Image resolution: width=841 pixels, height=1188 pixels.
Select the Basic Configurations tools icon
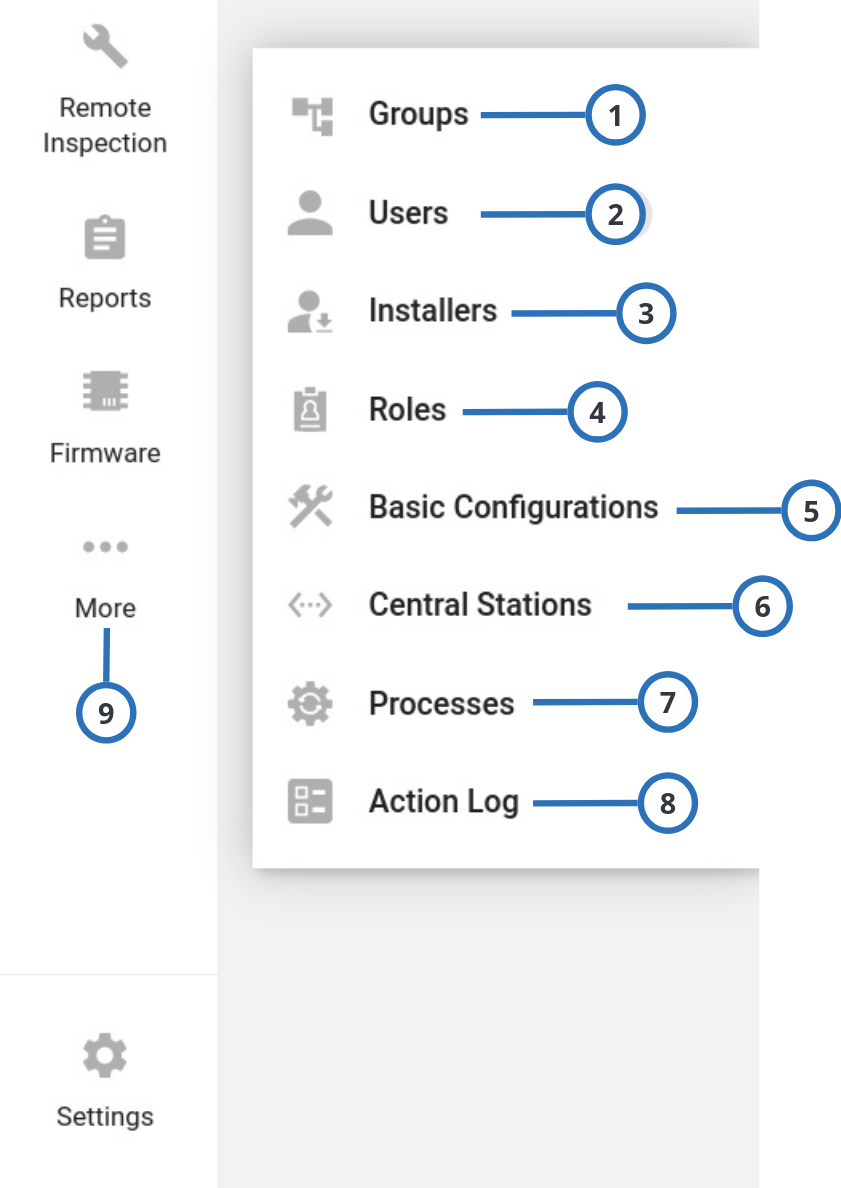(310, 507)
